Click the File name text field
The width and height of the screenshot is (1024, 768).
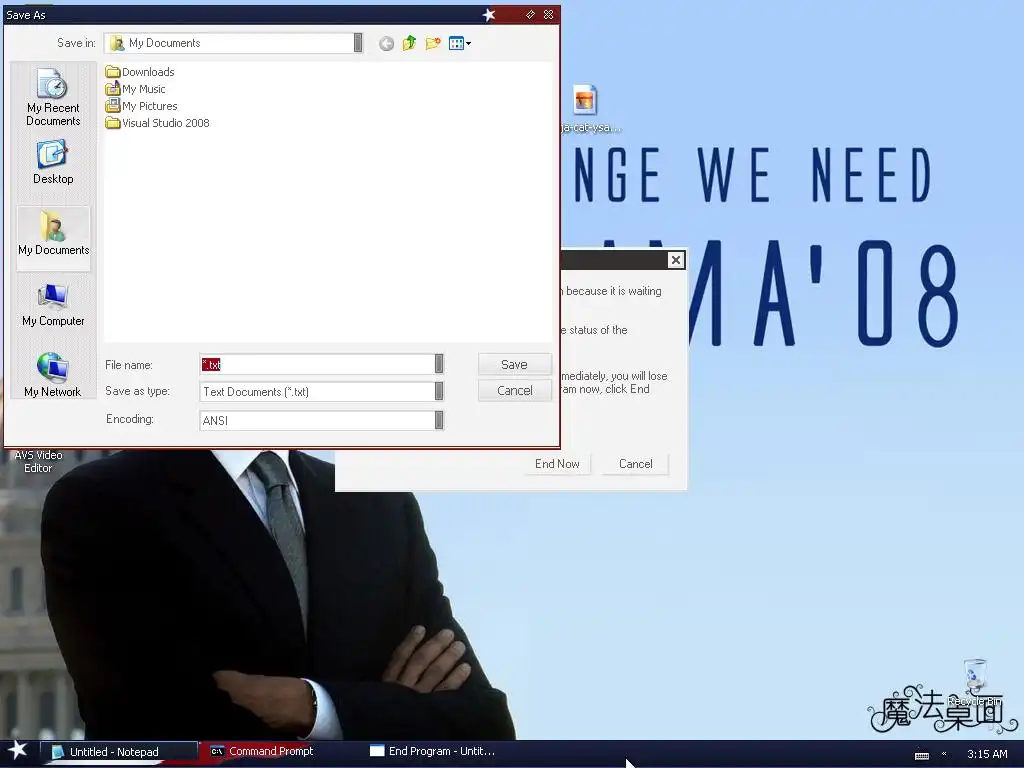tap(317, 364)
